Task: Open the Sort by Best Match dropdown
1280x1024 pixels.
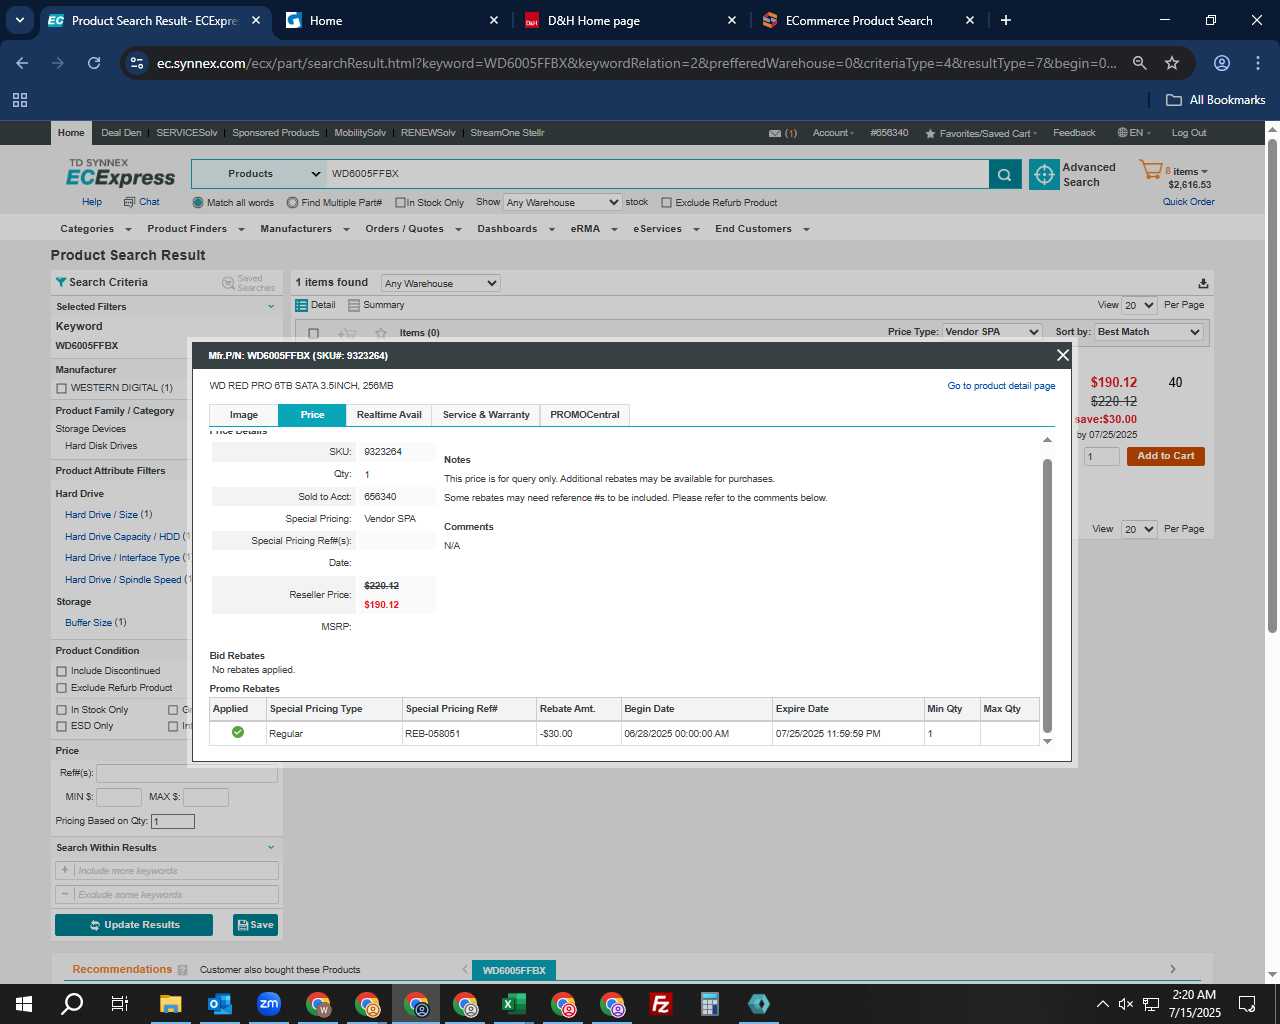Action: tap(1149, 332)
